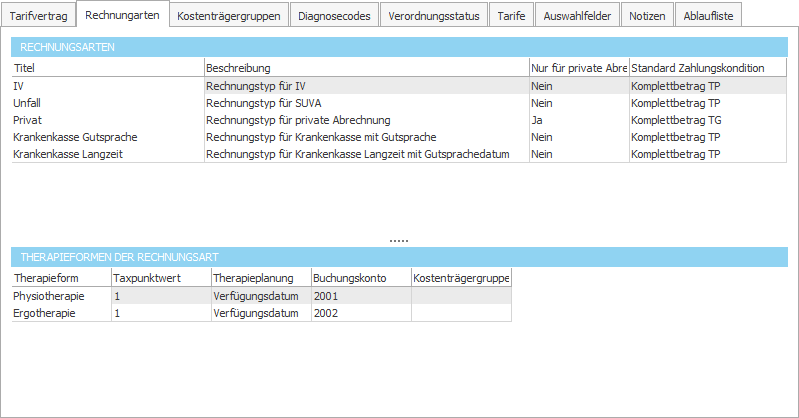Click the Taxpunktwert column header

[x=160, y=277]
